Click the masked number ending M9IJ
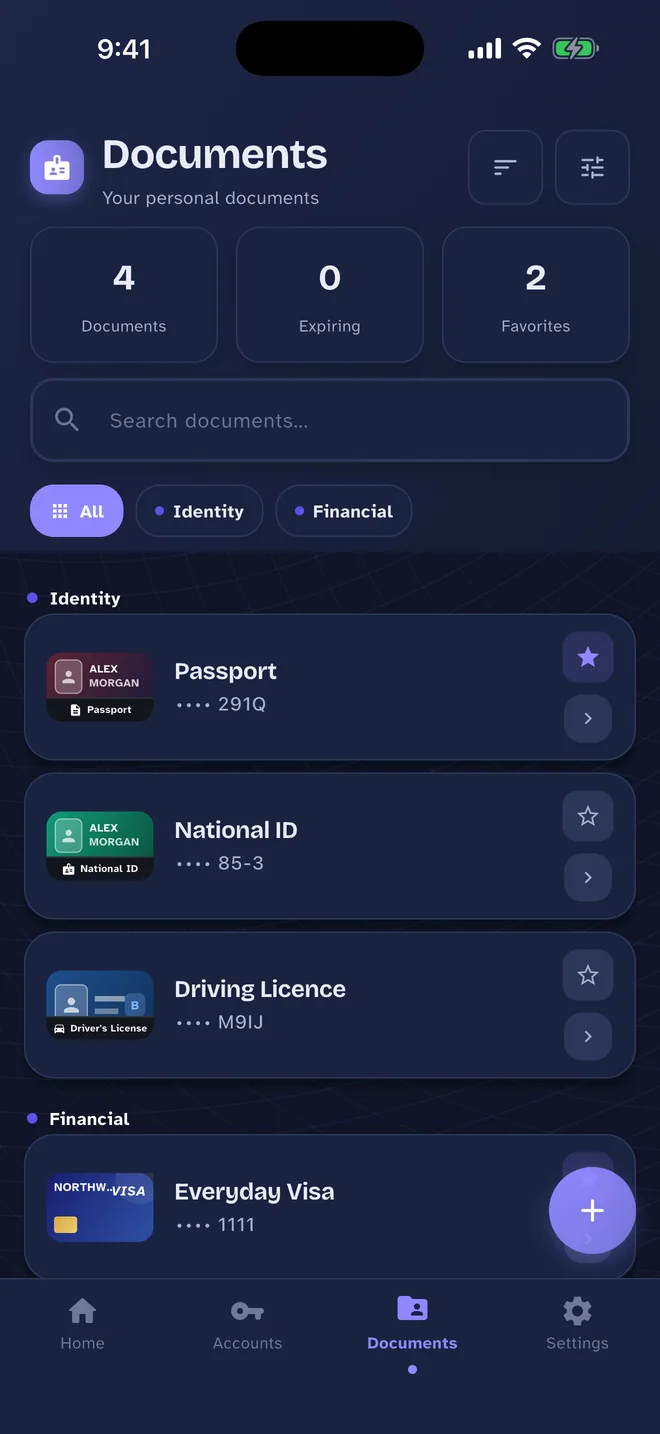Viewport: 660px width, 1434px height. click(x=220, y=1022)
